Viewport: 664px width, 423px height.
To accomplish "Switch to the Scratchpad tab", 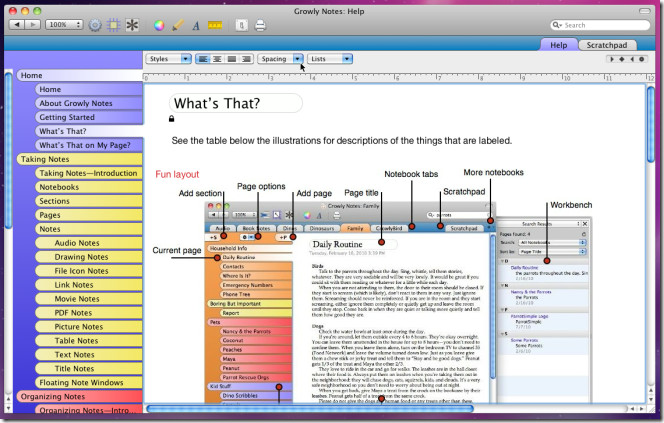I will [606, 45].
